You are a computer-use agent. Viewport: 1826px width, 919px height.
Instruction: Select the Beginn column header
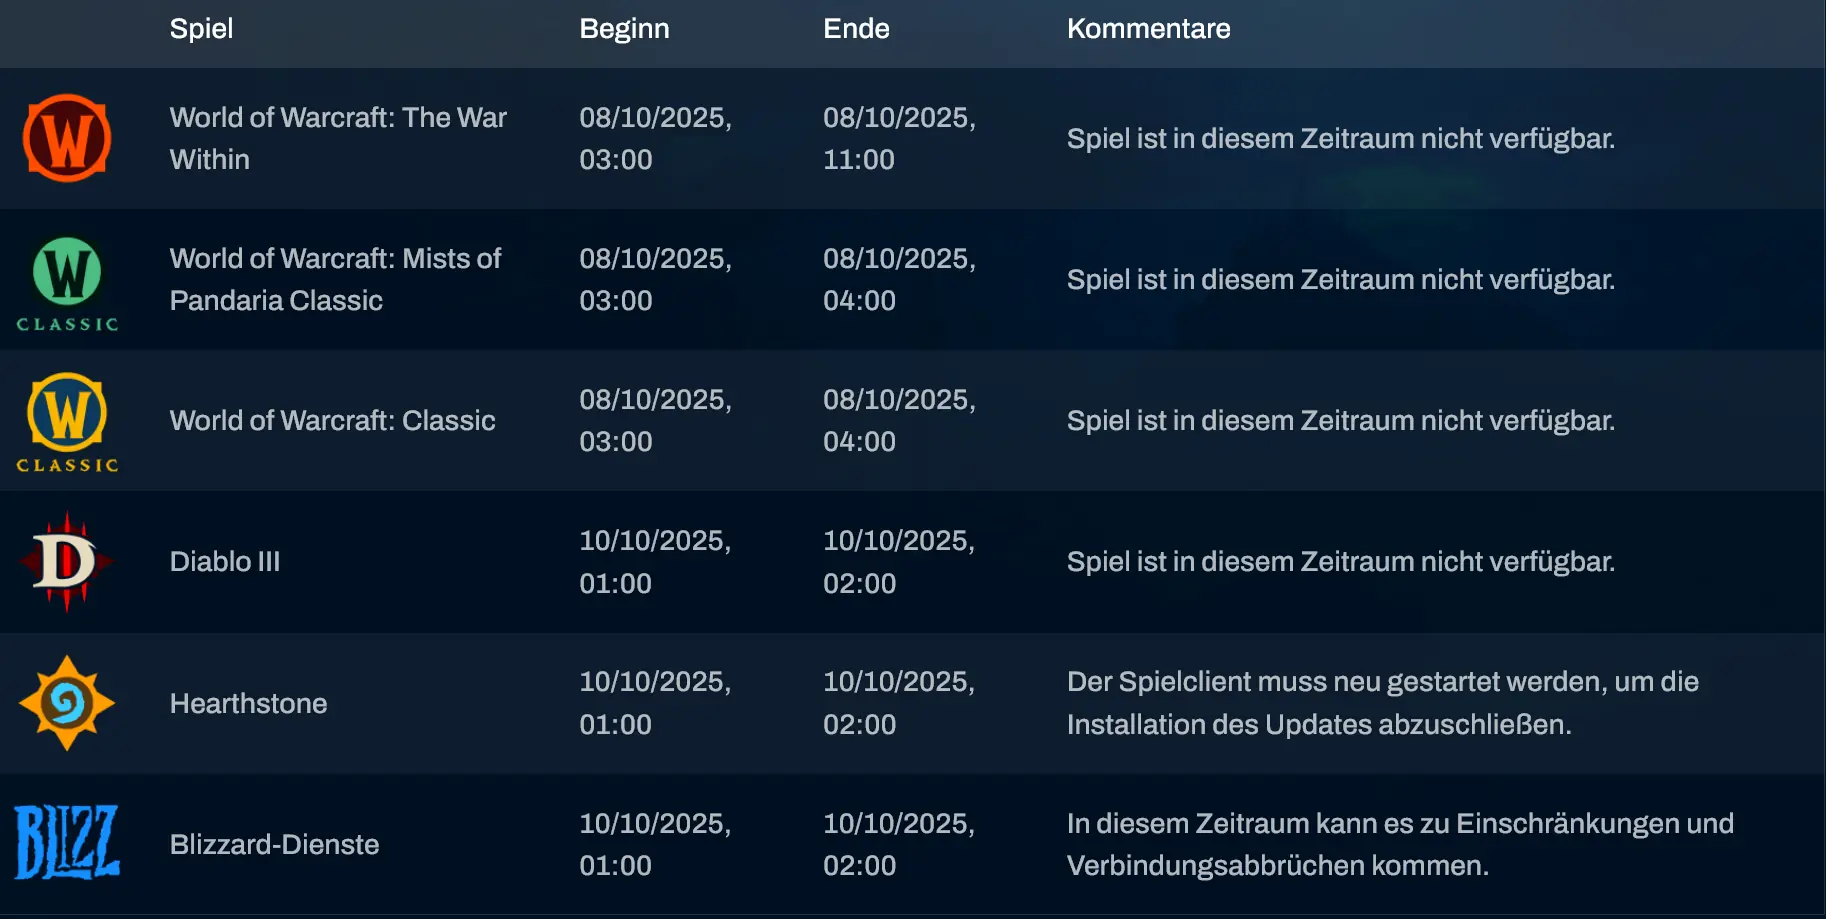[x=624, y=28]
